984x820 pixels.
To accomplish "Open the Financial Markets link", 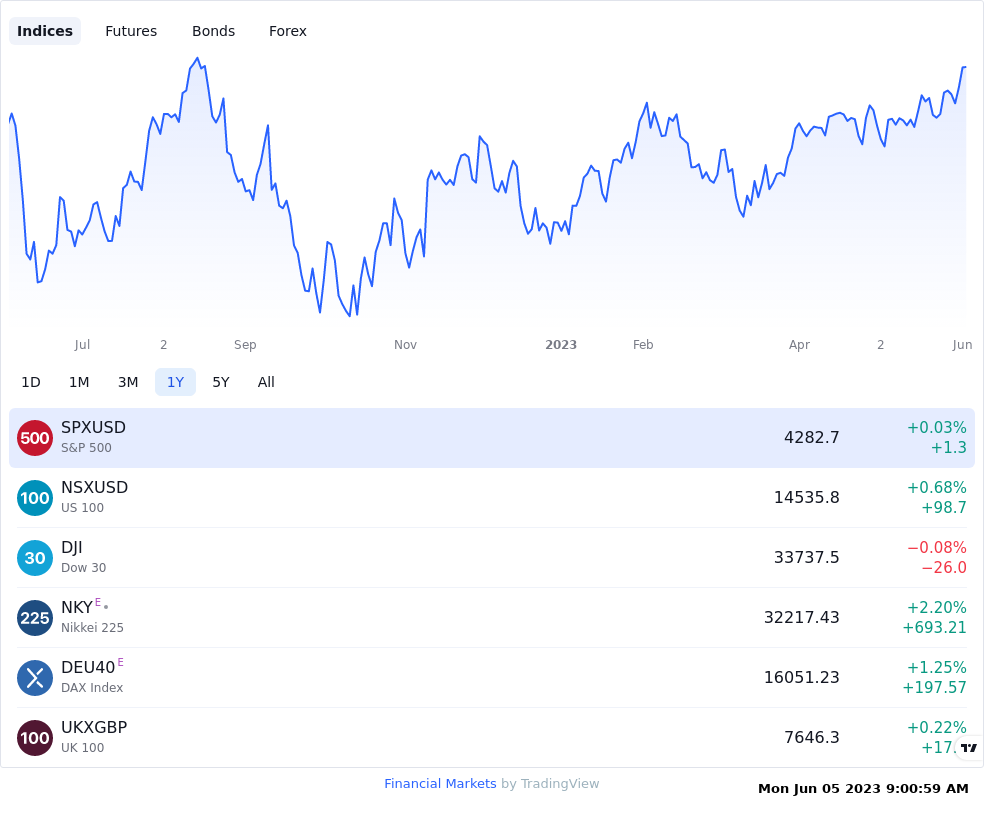I will tap(440, 784).
